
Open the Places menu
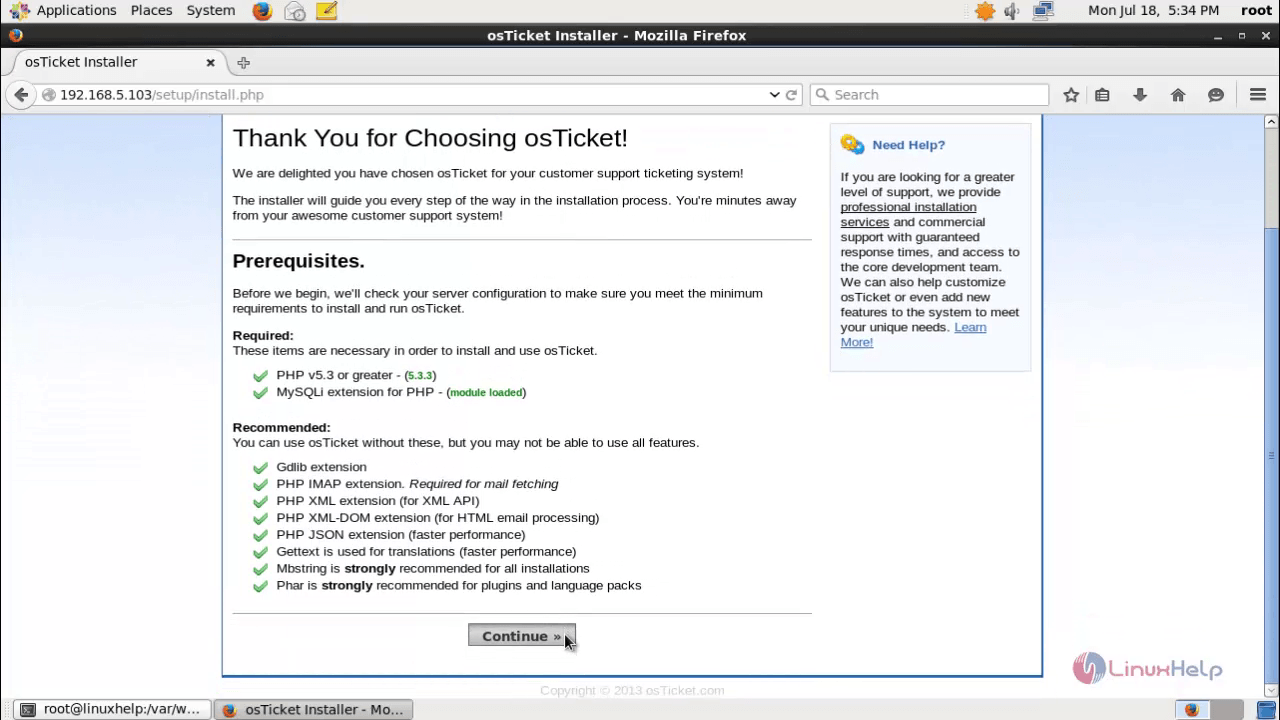pos(151,10)
